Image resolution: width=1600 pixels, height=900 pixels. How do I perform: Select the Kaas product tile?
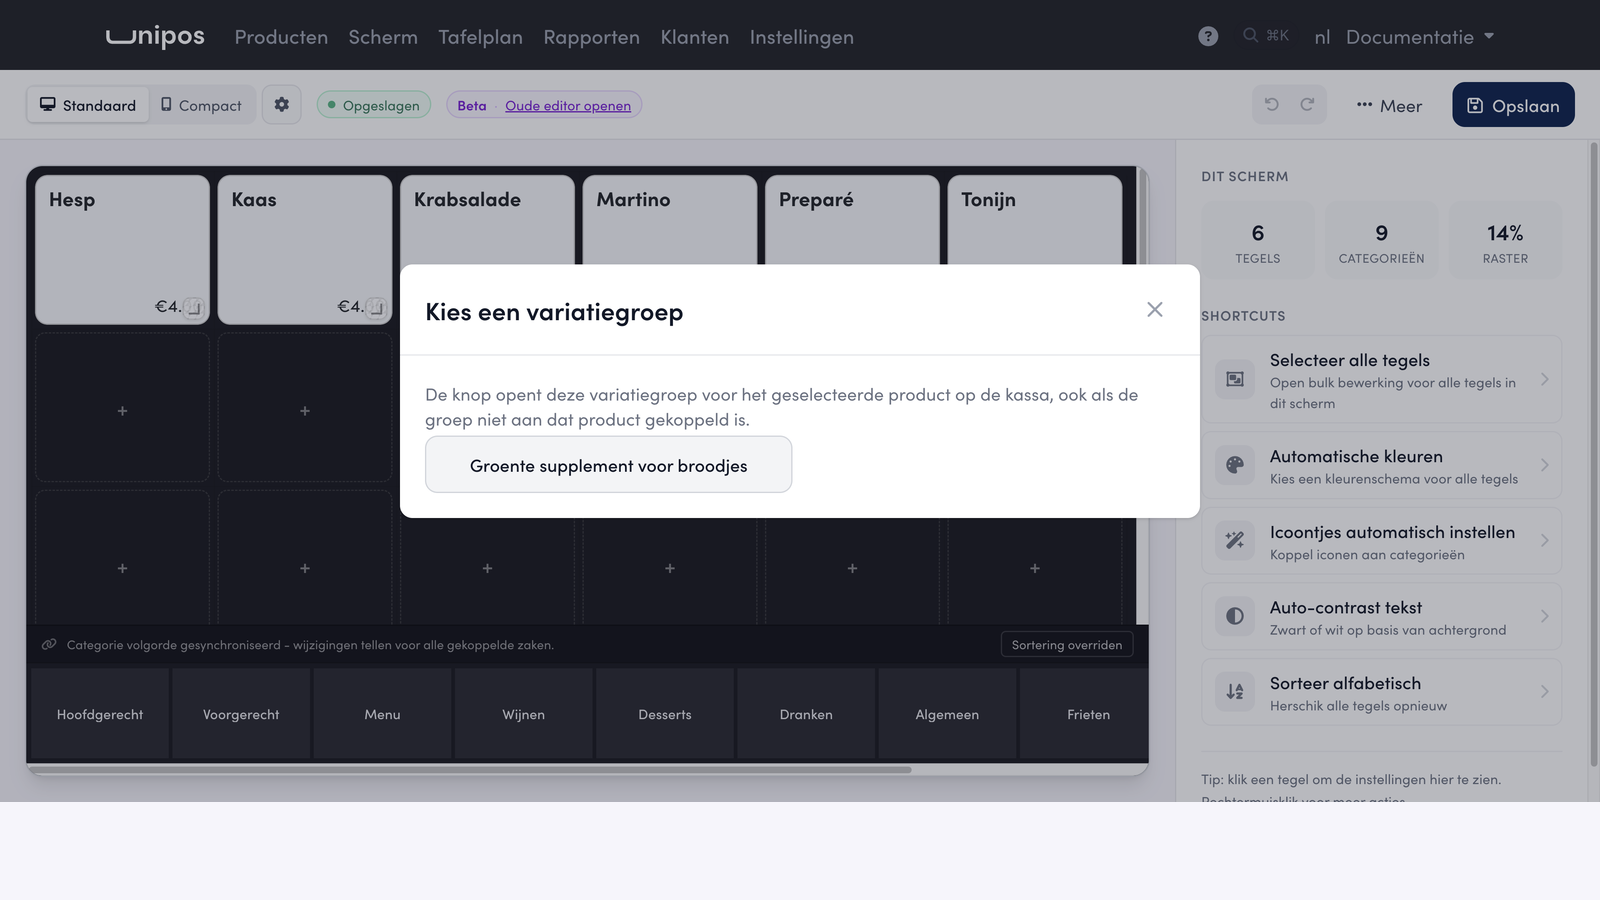pyautogui.click(x=305, y=250)
